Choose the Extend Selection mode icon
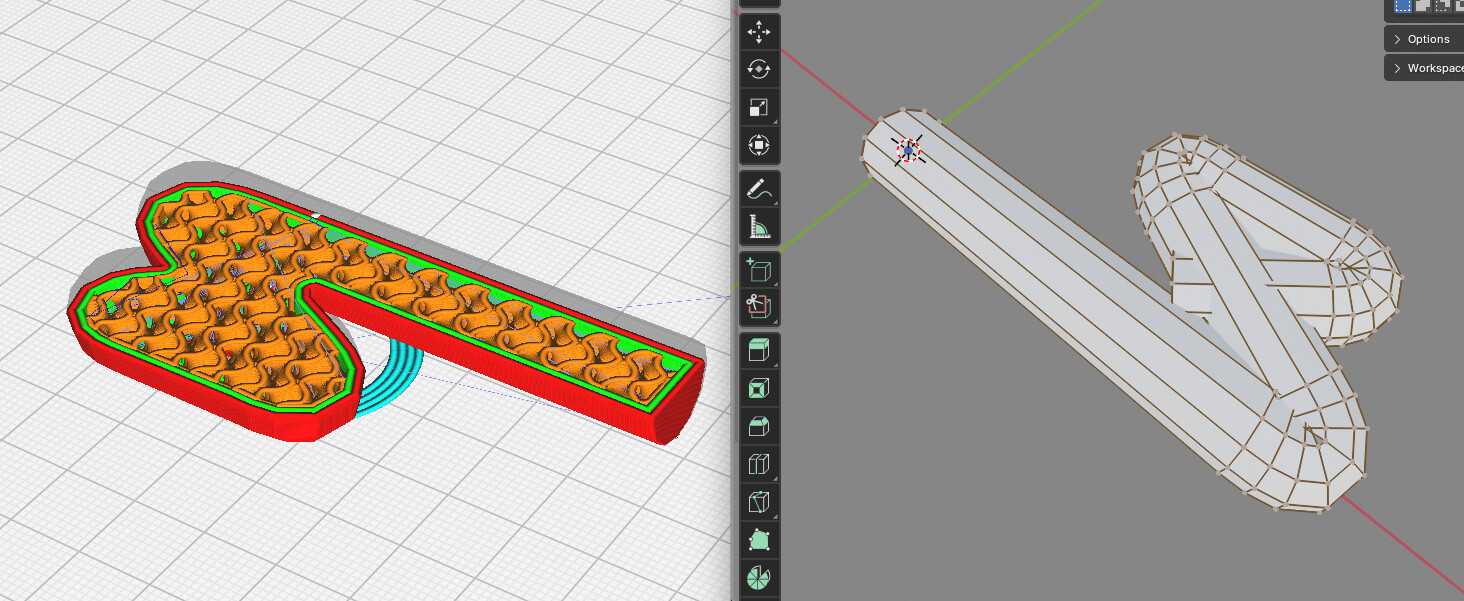This screenshot has width=1464, height=601. coord(1422,6)
